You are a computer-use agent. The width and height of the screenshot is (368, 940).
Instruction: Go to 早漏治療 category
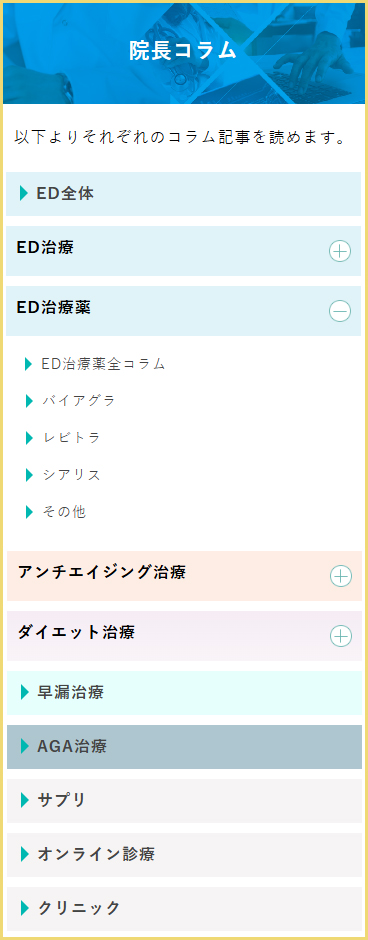pos(185,693)
